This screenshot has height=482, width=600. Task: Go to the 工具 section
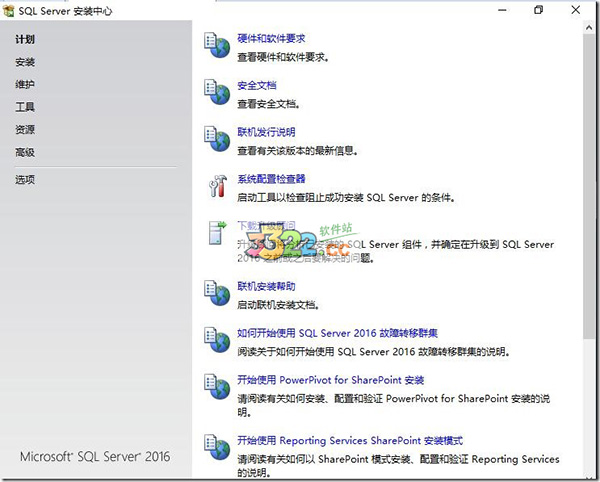pos(25,107)
